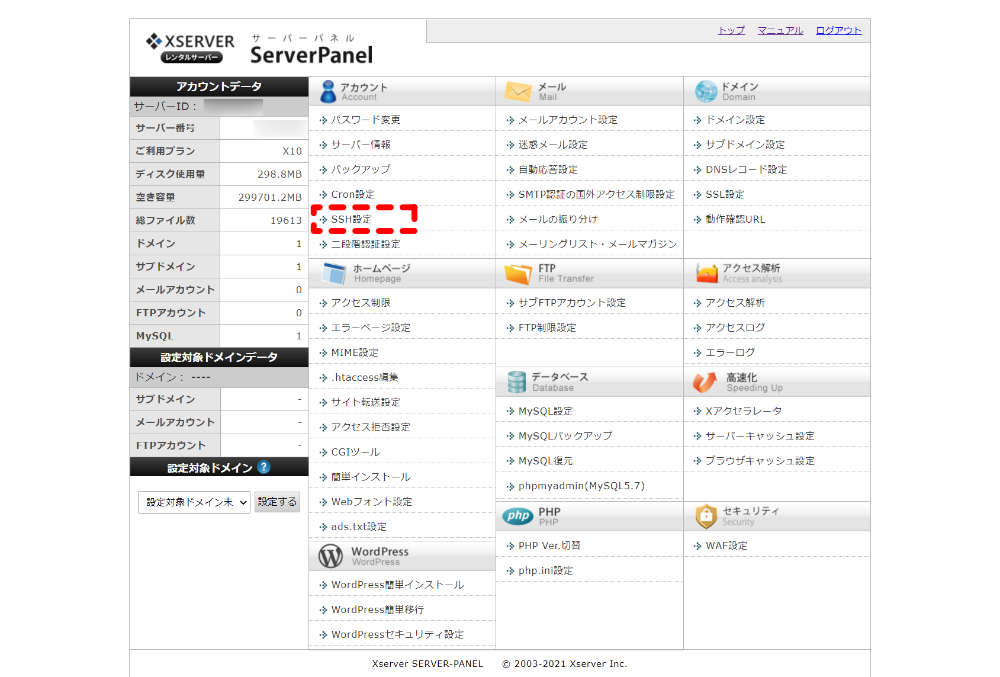
Task: Open SMTP認証の国外アクセス制限設定
Action: point(596,194)
